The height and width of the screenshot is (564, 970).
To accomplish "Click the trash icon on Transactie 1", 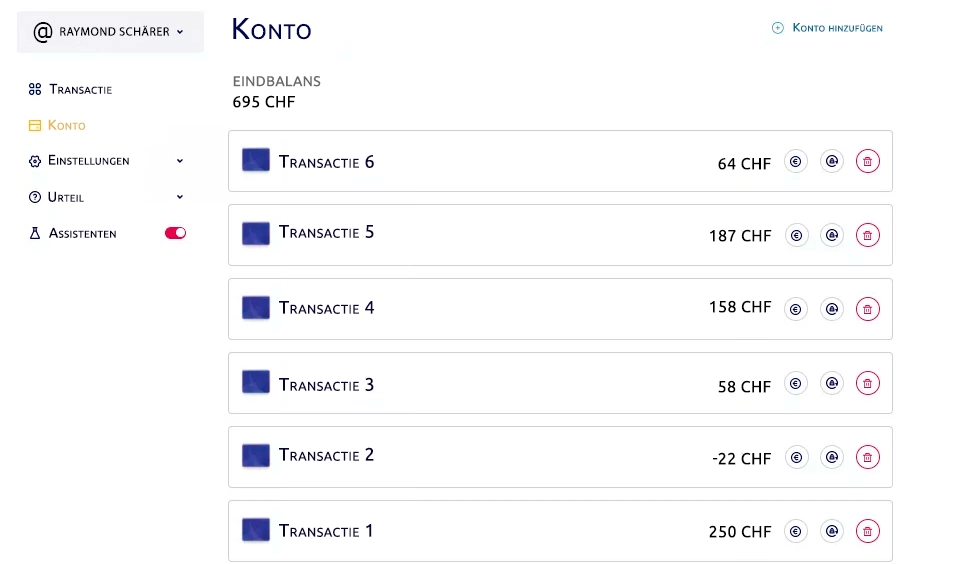I will point(867,531).
